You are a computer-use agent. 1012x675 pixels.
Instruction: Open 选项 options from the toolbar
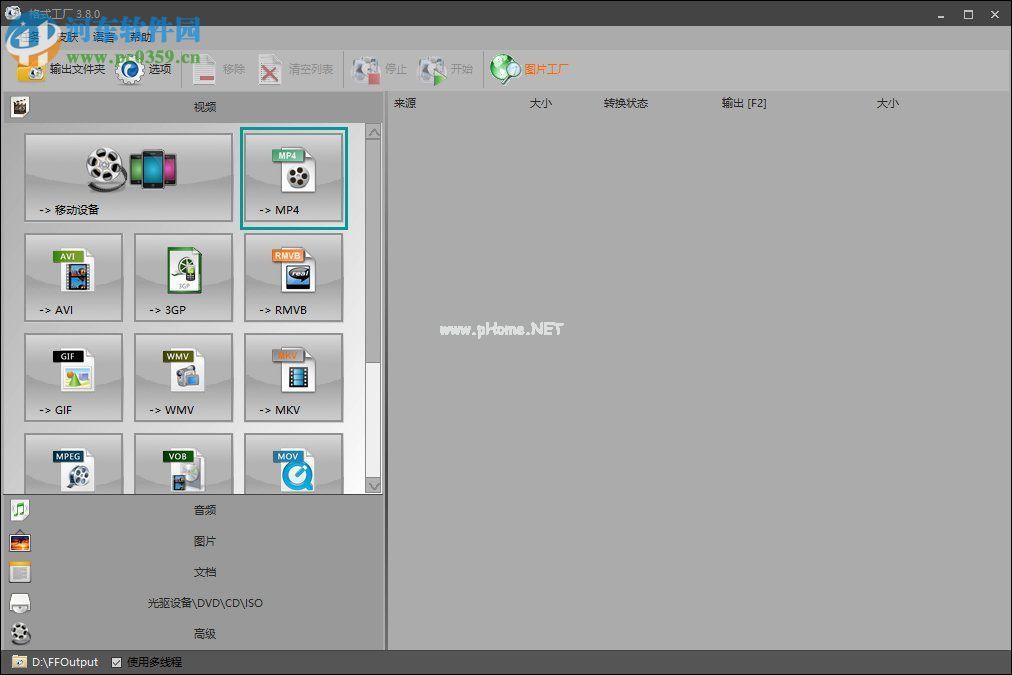click(x=145, y=69)
